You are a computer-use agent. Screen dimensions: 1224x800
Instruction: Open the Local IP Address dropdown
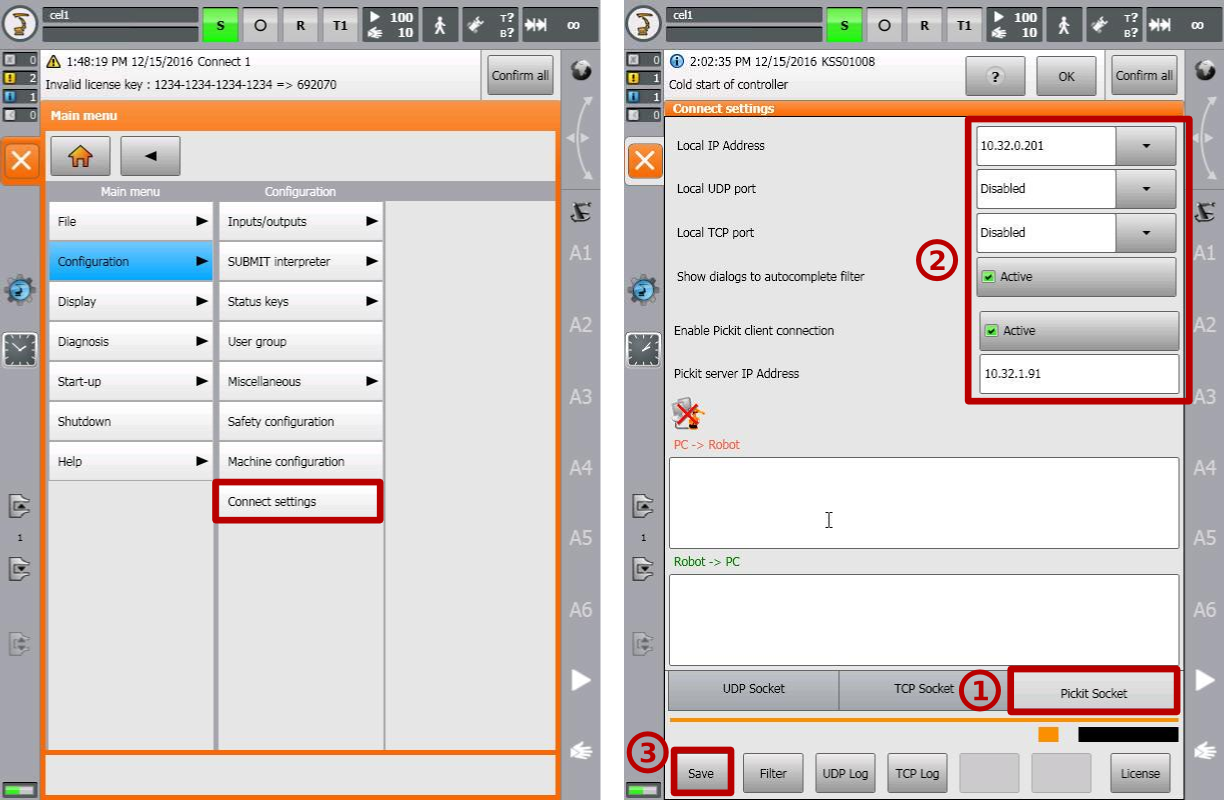pos(1145,146)
